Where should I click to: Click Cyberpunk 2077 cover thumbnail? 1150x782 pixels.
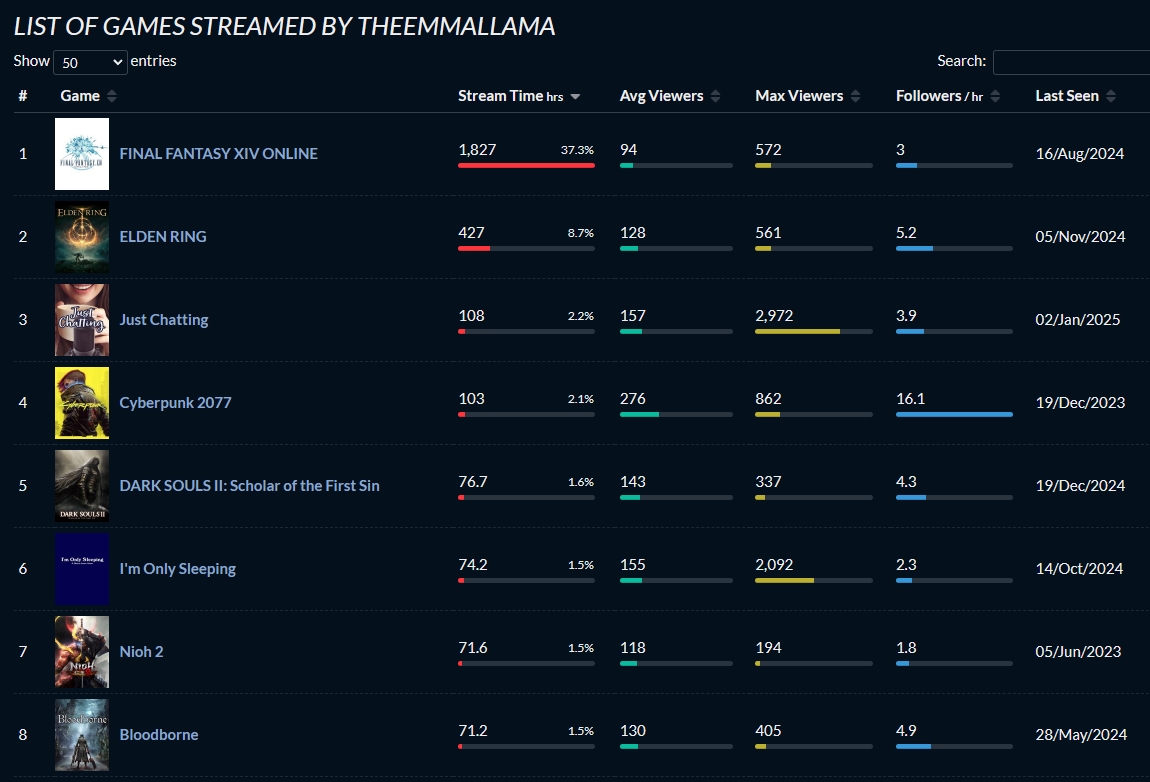click(82, 403)
